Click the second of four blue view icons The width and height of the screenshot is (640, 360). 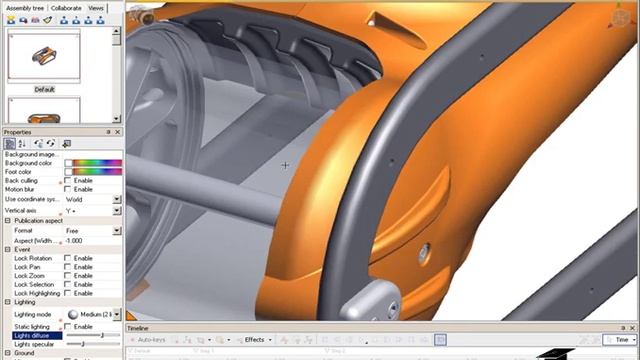pos(76,20)
